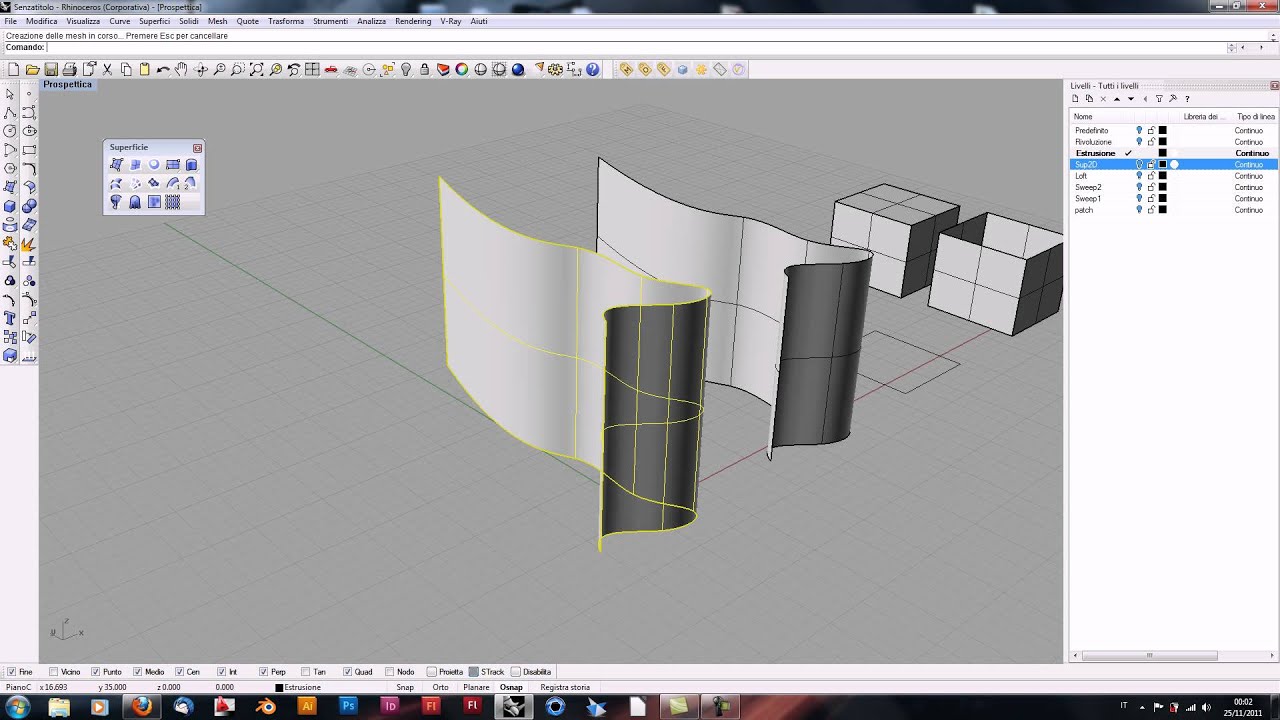Open the hammer tools icon in Livelli panel
This screenshot has width=1280, height=720.
tap(1173, 99)
